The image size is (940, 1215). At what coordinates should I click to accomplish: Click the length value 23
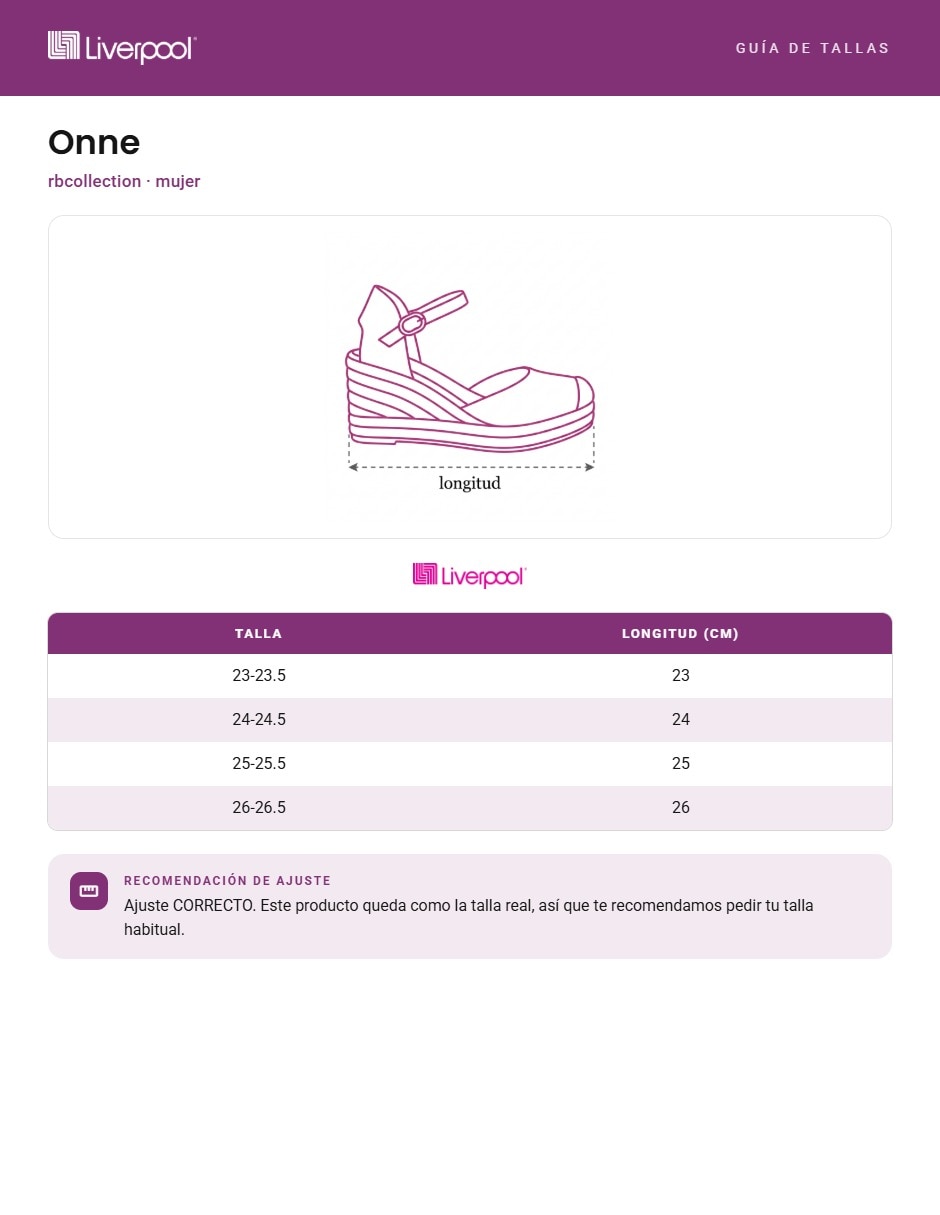coord(681,676)
